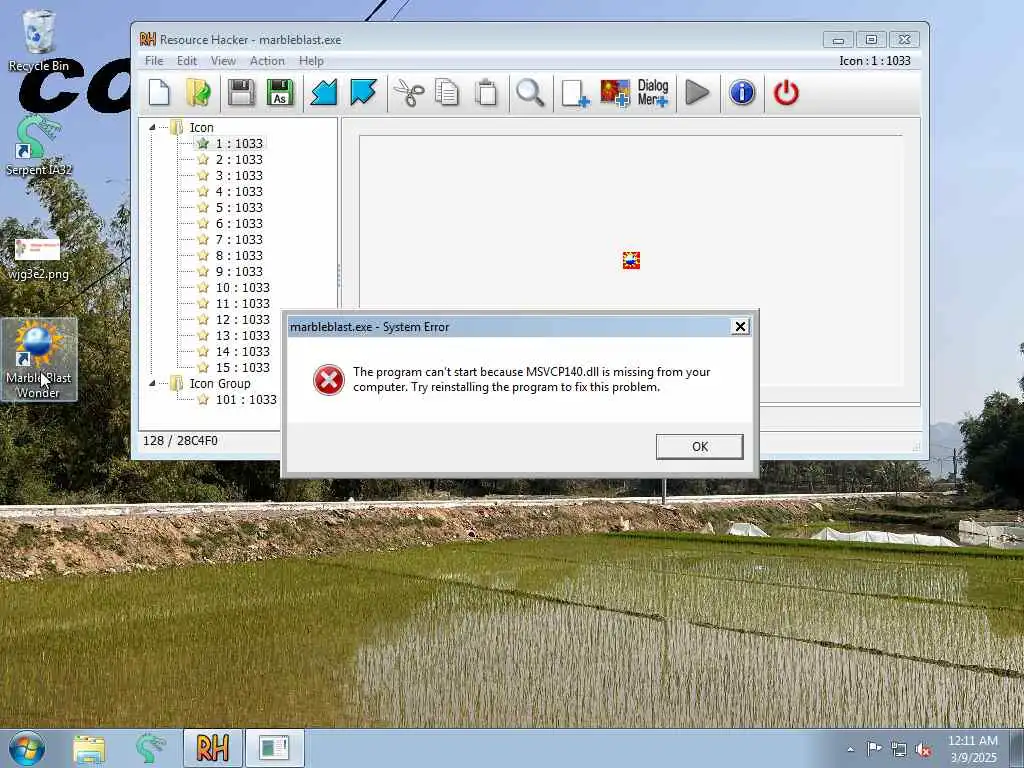Select icon resource 14 : 1033
Screen dimensions: 1024x768
point(242,351)
